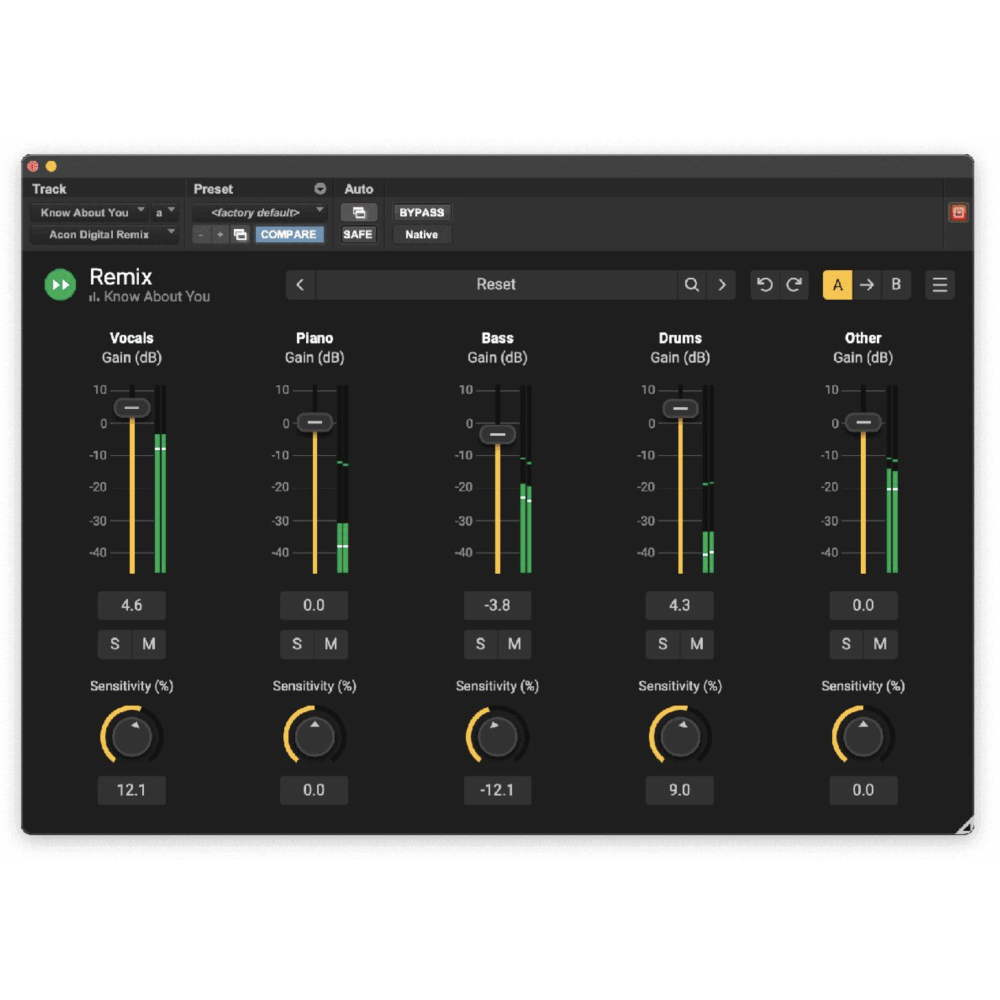1000x1000 pixels.
Task: Switch to snapshot B
Action: 896,285
